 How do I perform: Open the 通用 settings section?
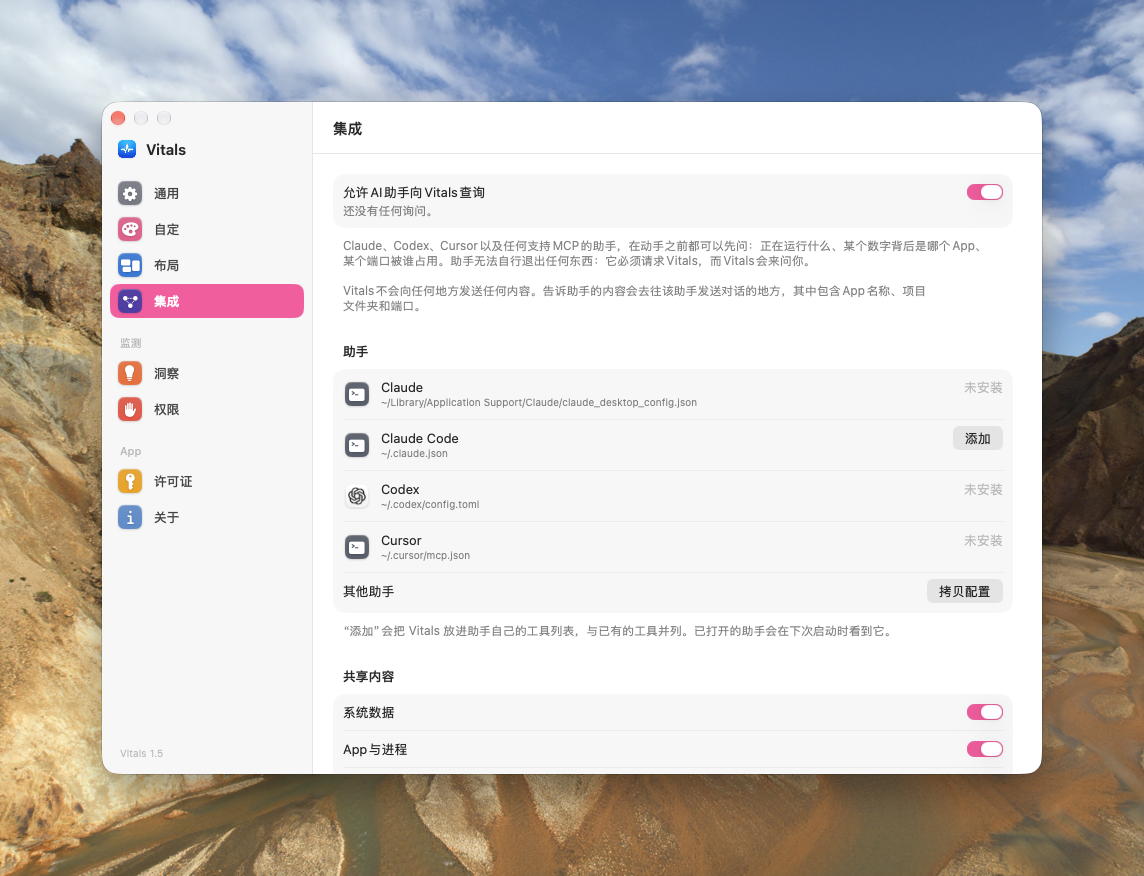click(x=206, y=193)
